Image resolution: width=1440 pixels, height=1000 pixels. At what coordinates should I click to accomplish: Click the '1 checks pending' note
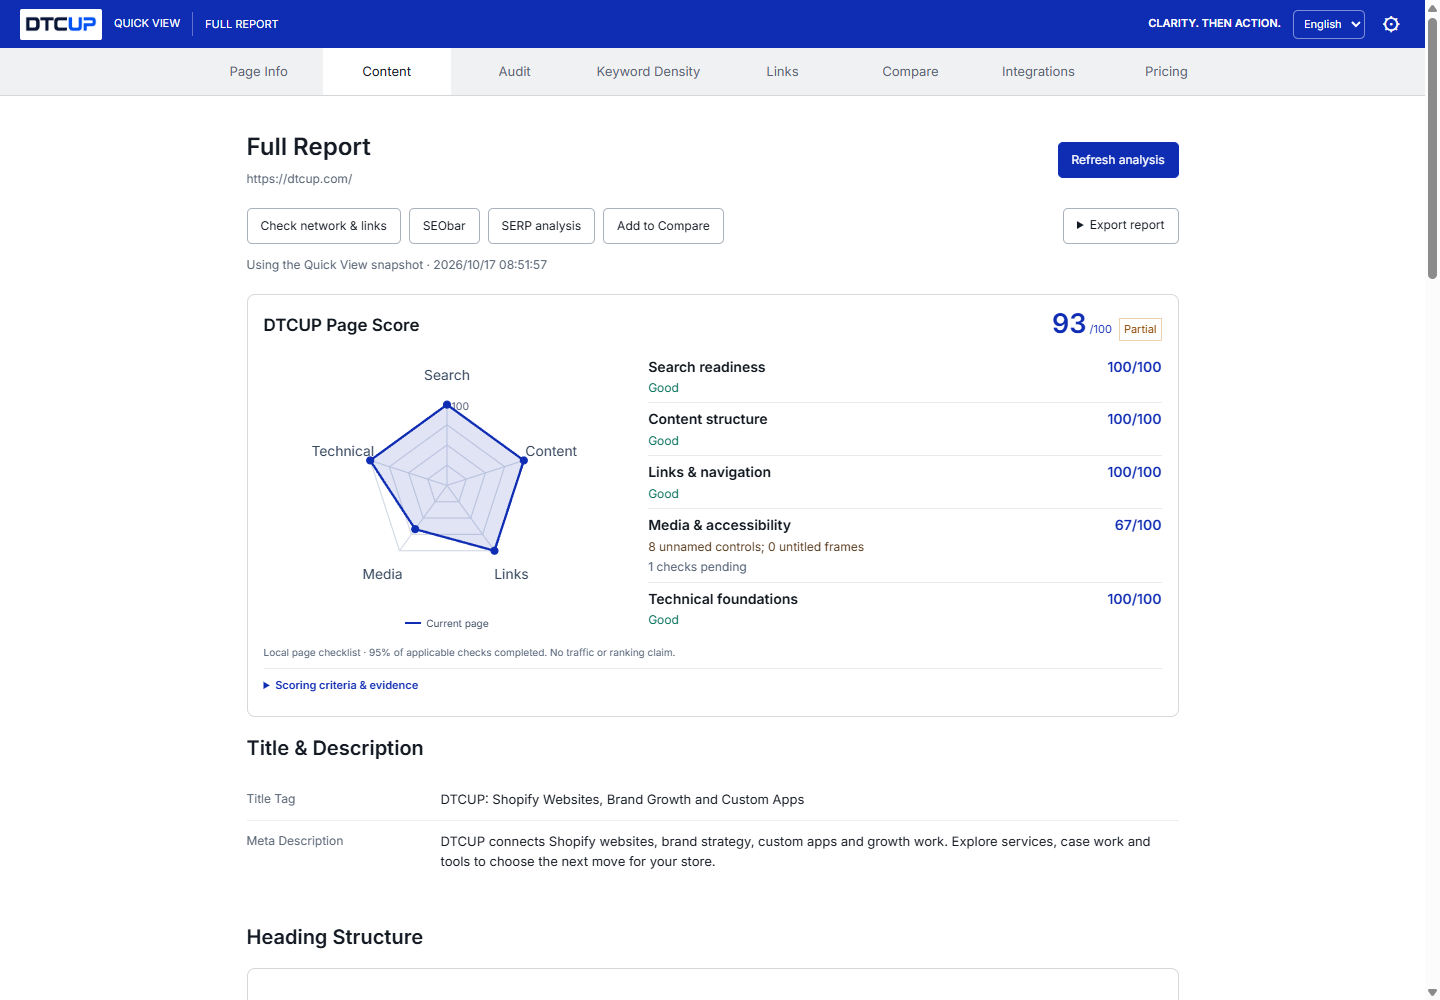pyautogui.click(x=698, y=567)
